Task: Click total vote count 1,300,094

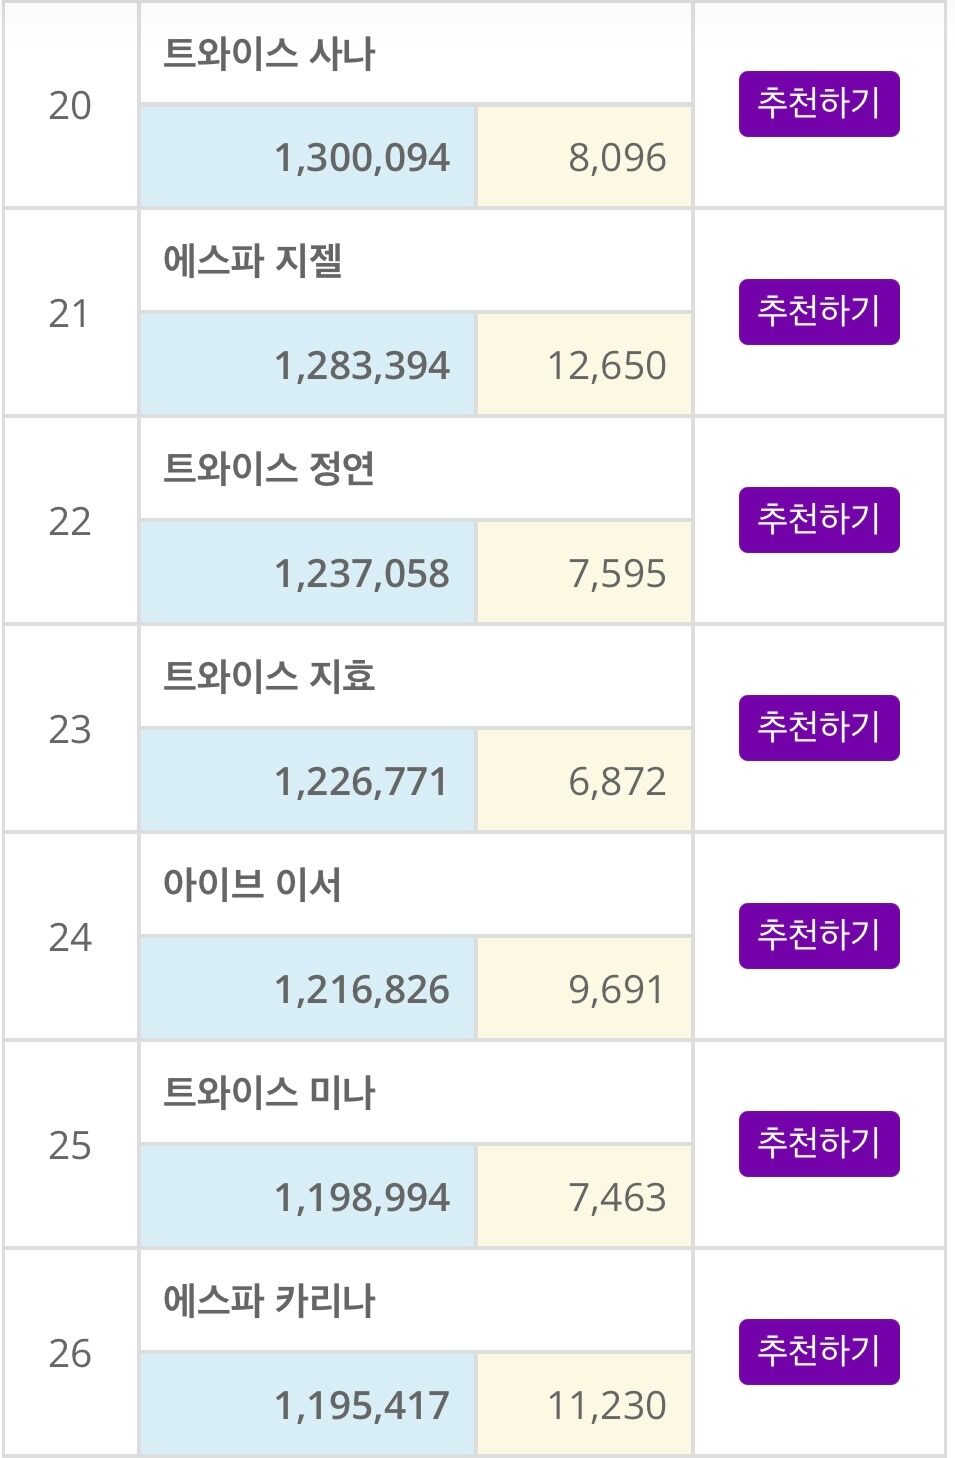Action: click(361, 158)
